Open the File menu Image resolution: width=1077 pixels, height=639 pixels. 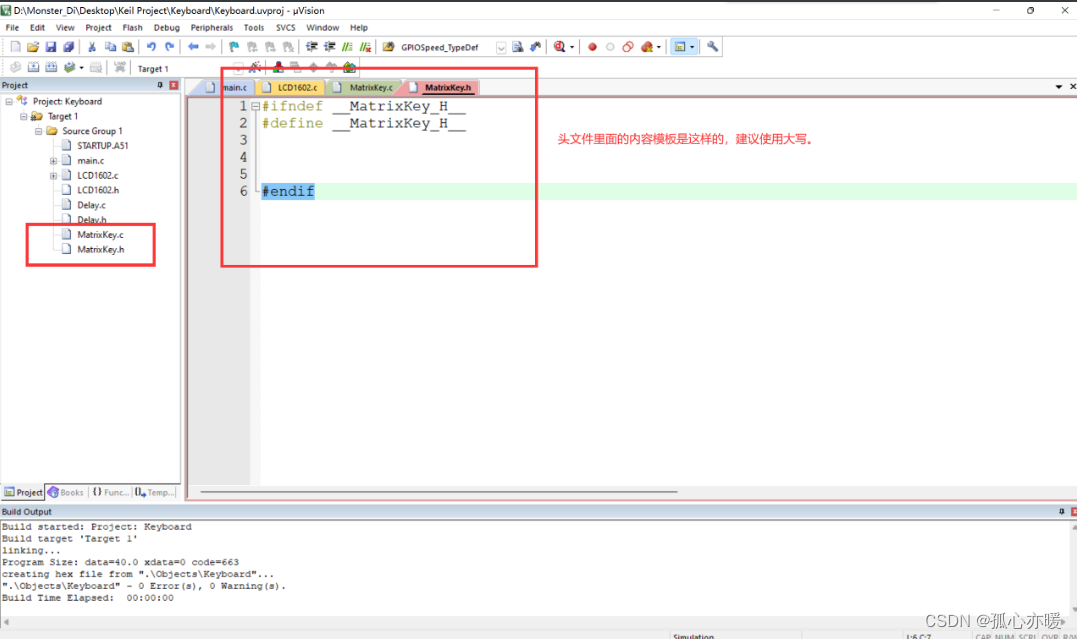point(12,27)
